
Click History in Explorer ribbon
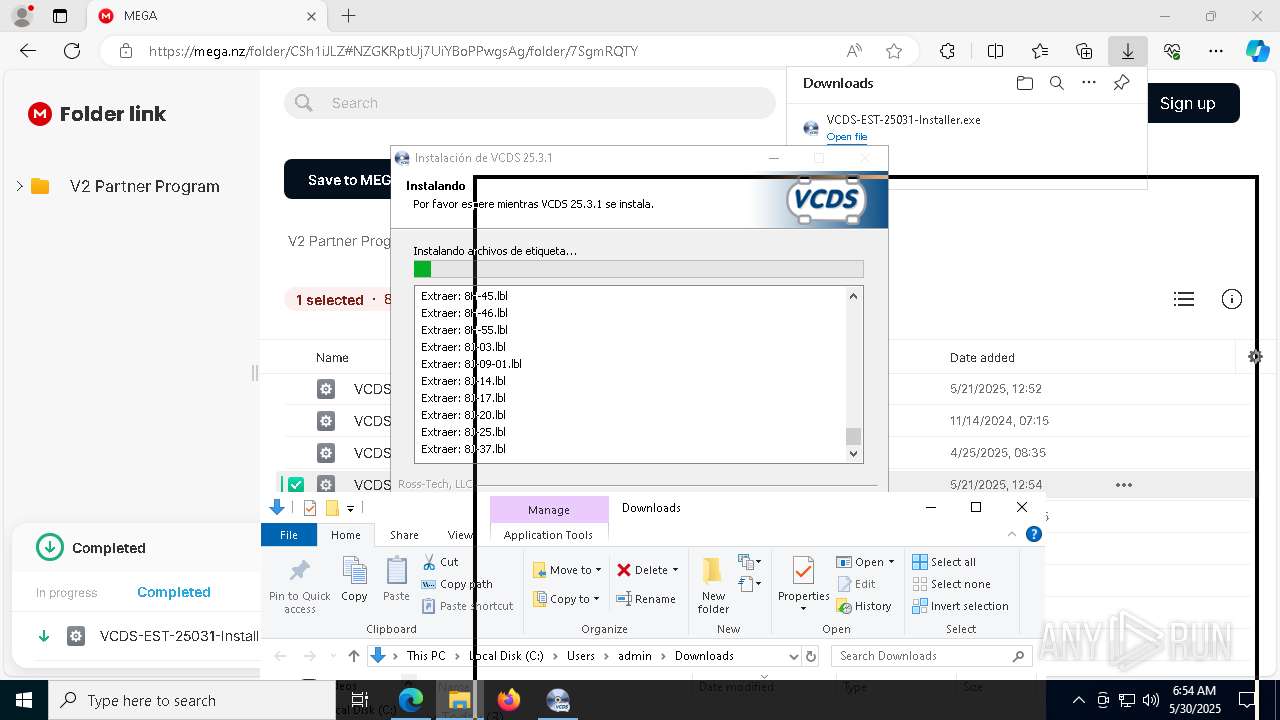point(863,606)
